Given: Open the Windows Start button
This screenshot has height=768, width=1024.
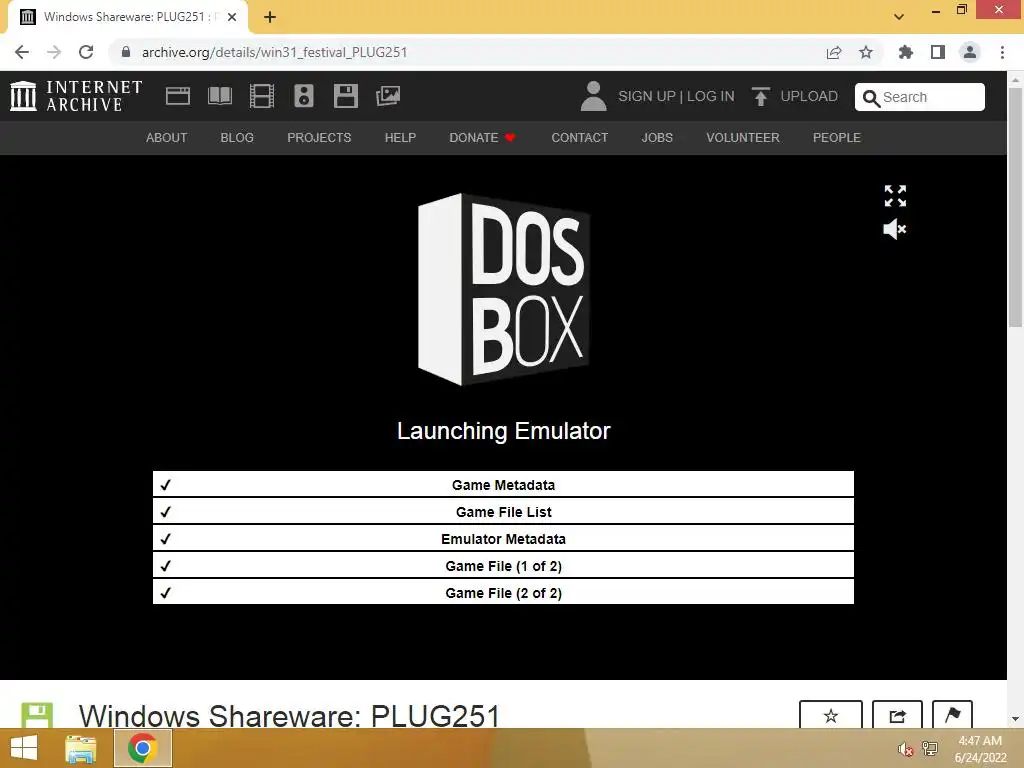Looking at the screenshot, I should click(x=24, y=748).
